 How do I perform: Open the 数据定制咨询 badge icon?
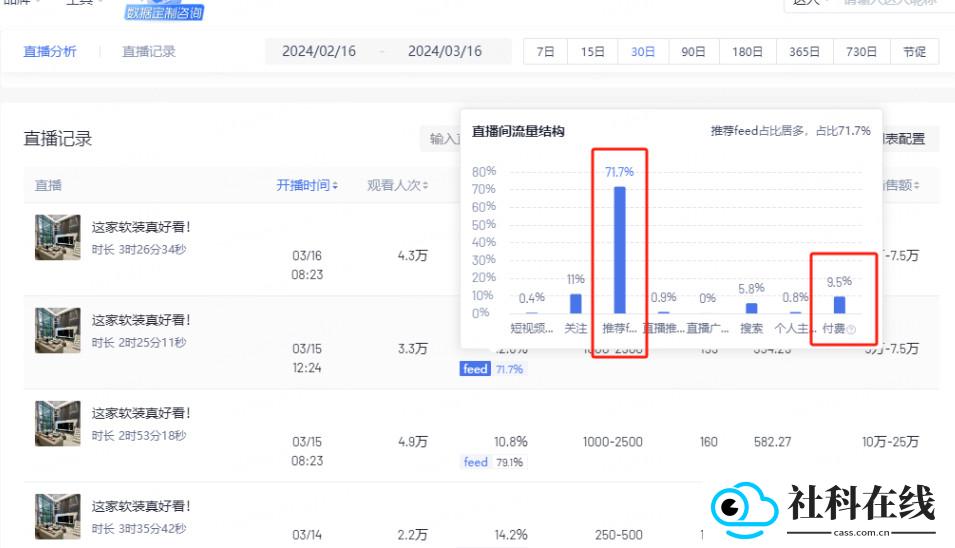164,11
